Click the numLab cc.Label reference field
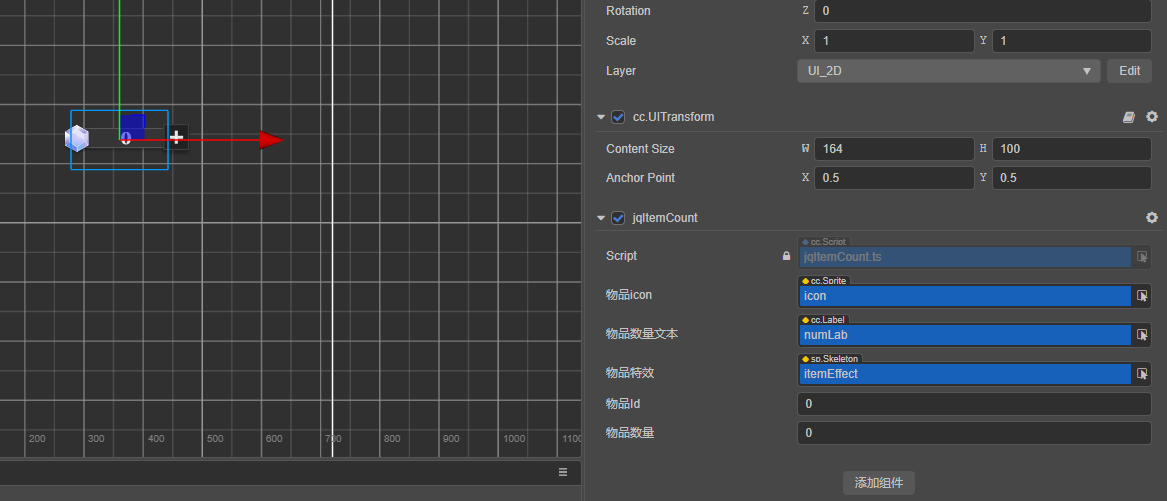This screenshot has height=501, width=1167. point(965,335)
